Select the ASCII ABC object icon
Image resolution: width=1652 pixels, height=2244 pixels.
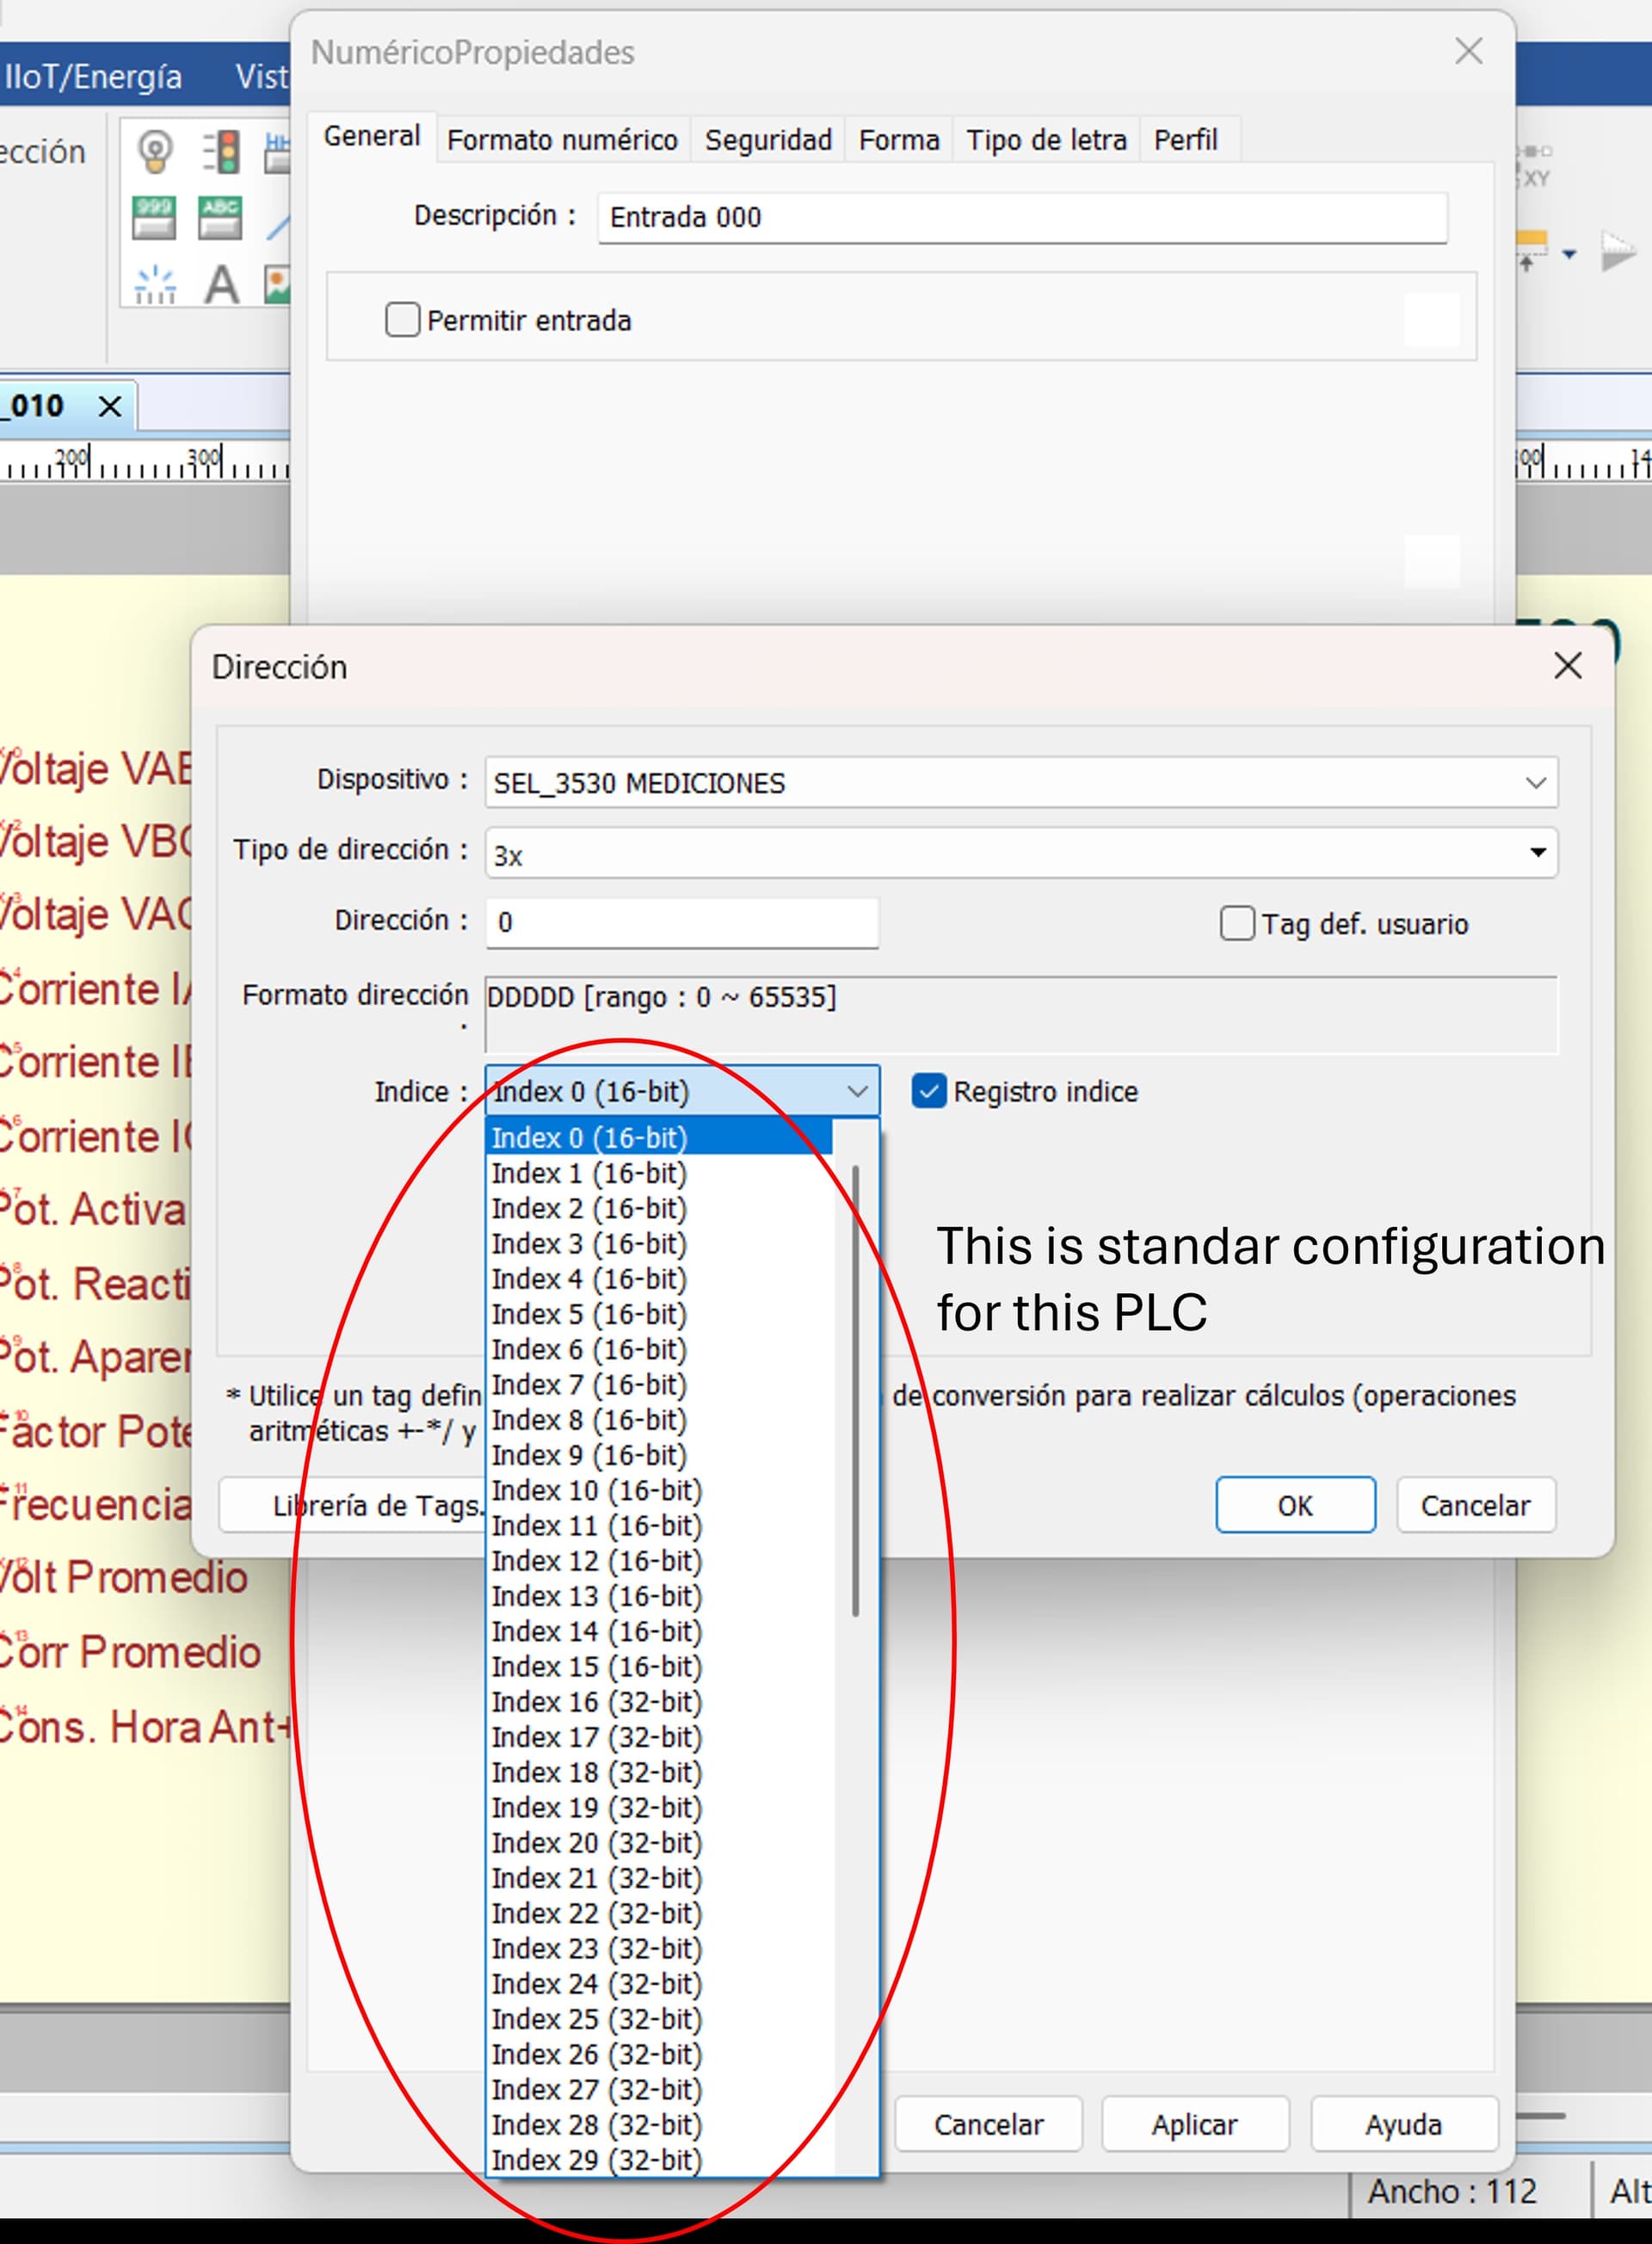coord(220,218)
